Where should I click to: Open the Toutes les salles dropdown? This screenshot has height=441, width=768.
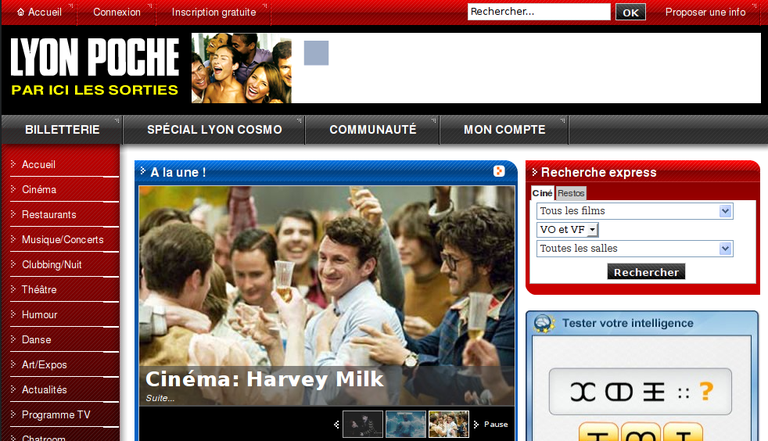click(635, 248)
